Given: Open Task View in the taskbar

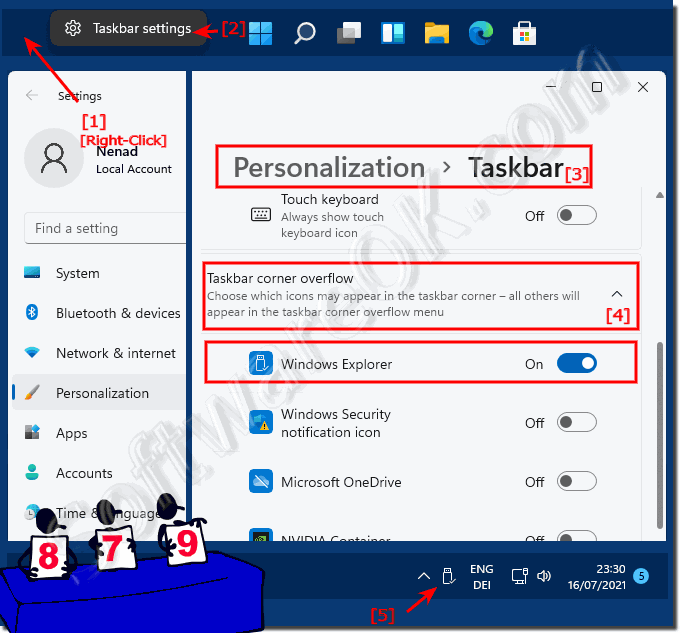Looking at the screenshot, I should (x=349, y=33).
